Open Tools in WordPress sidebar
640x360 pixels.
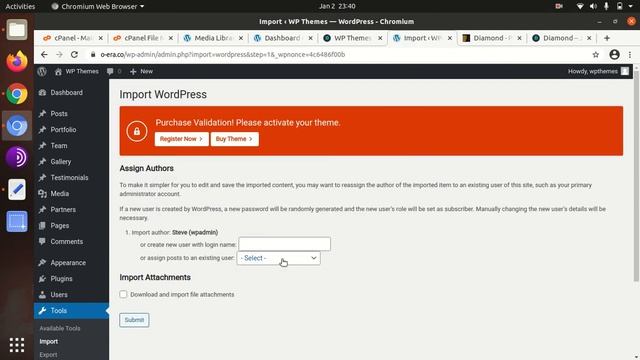tap(71, 311)
